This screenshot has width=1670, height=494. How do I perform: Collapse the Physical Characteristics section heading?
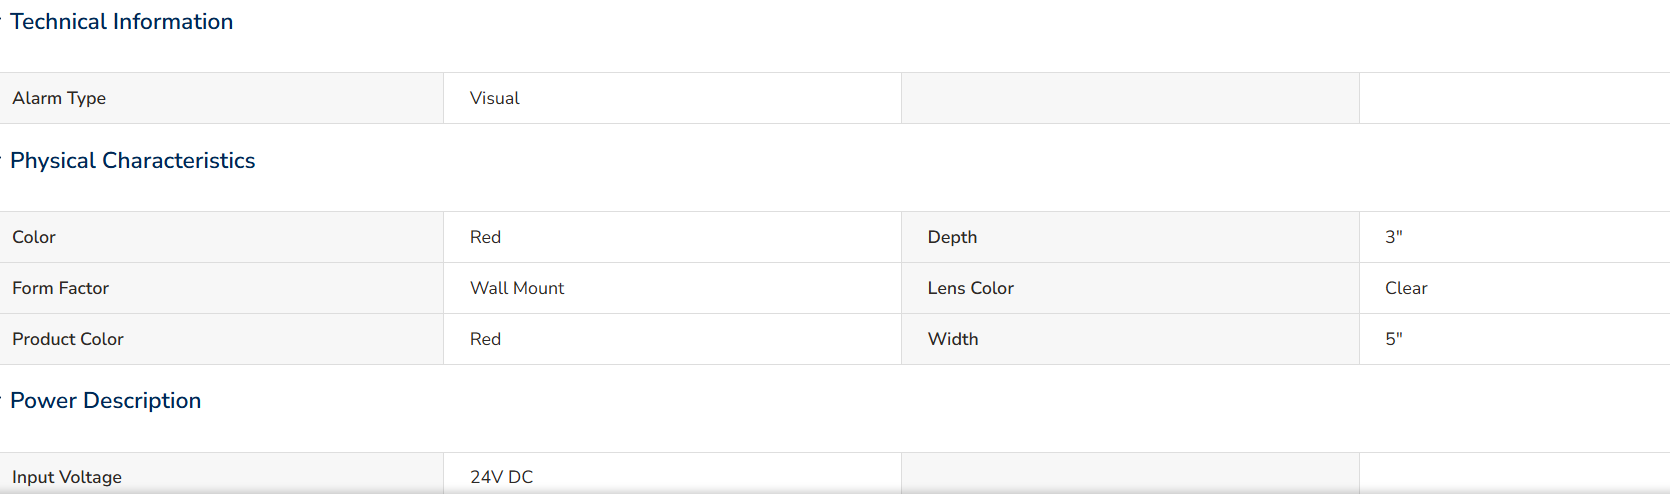(132, 161)
